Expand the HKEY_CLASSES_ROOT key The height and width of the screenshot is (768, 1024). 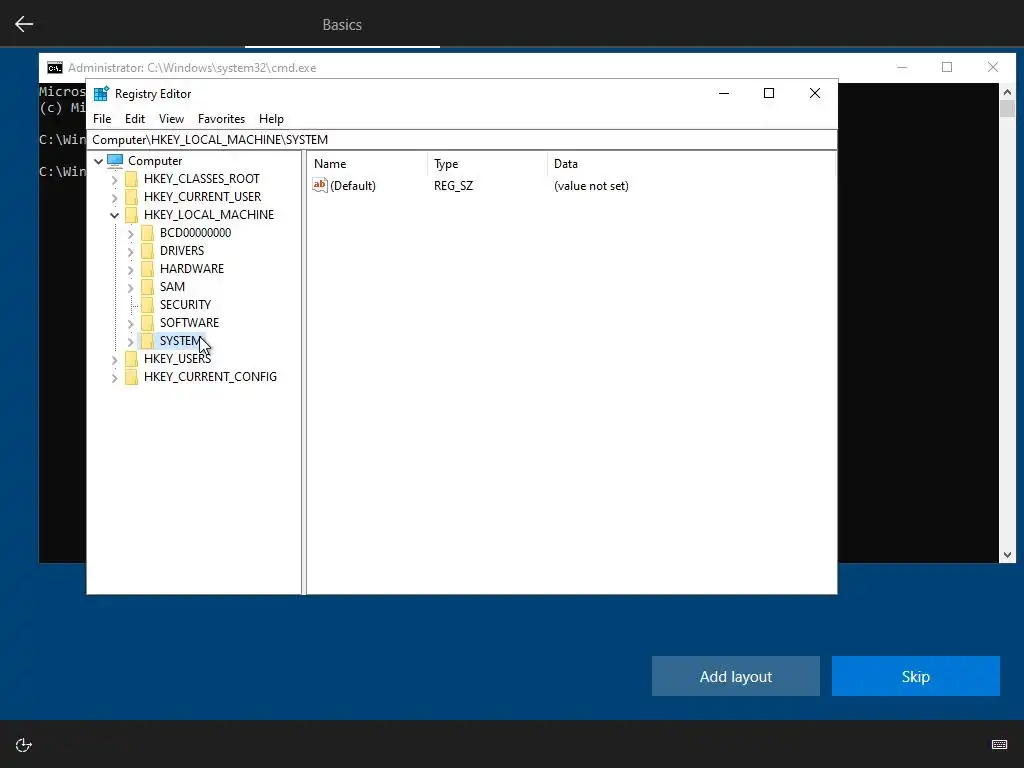[115, 180]
